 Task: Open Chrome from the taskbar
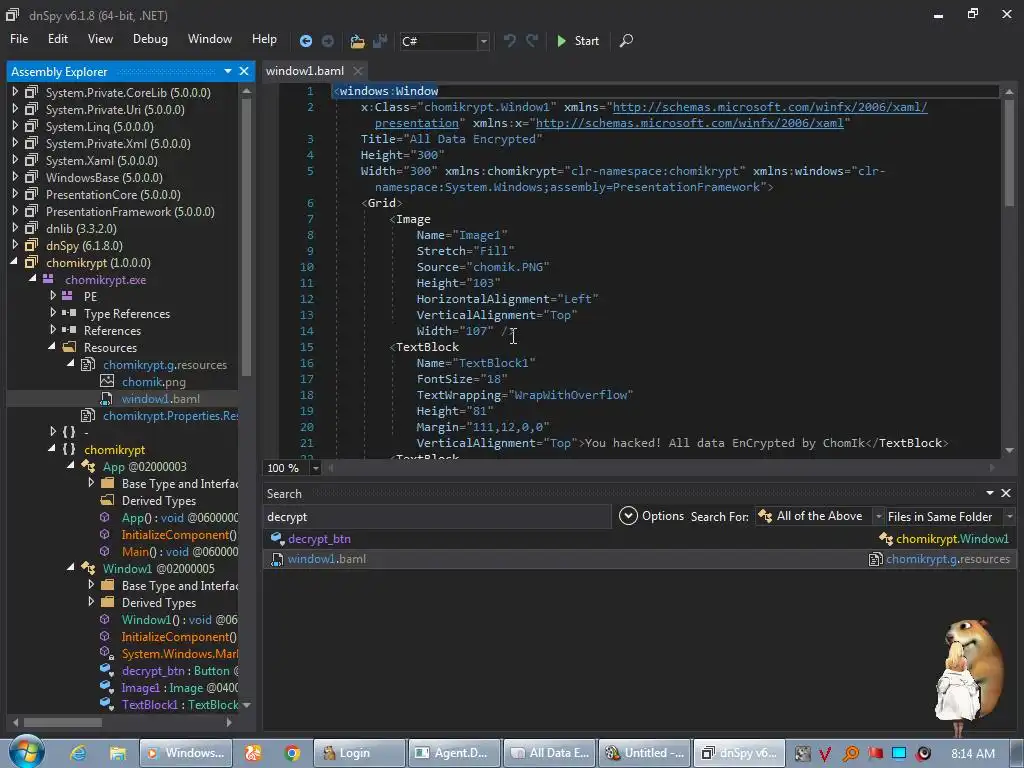pos(292,753)
